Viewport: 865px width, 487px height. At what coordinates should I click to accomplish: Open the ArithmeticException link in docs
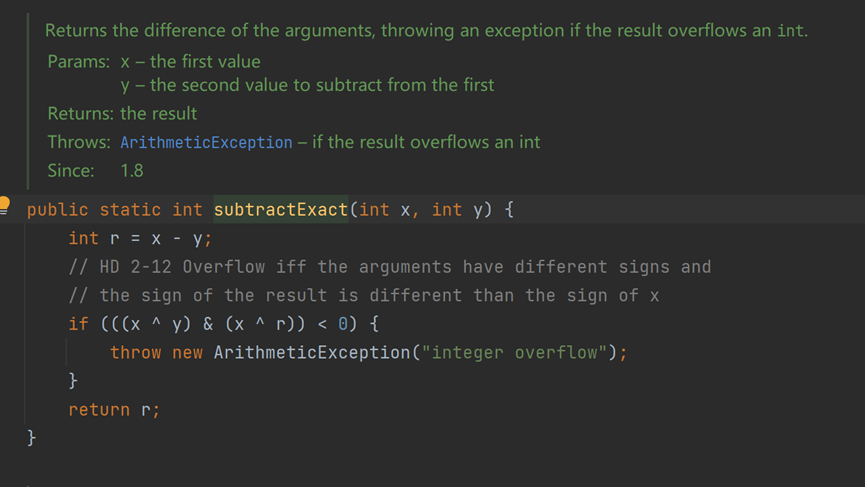tap(206, 142)
